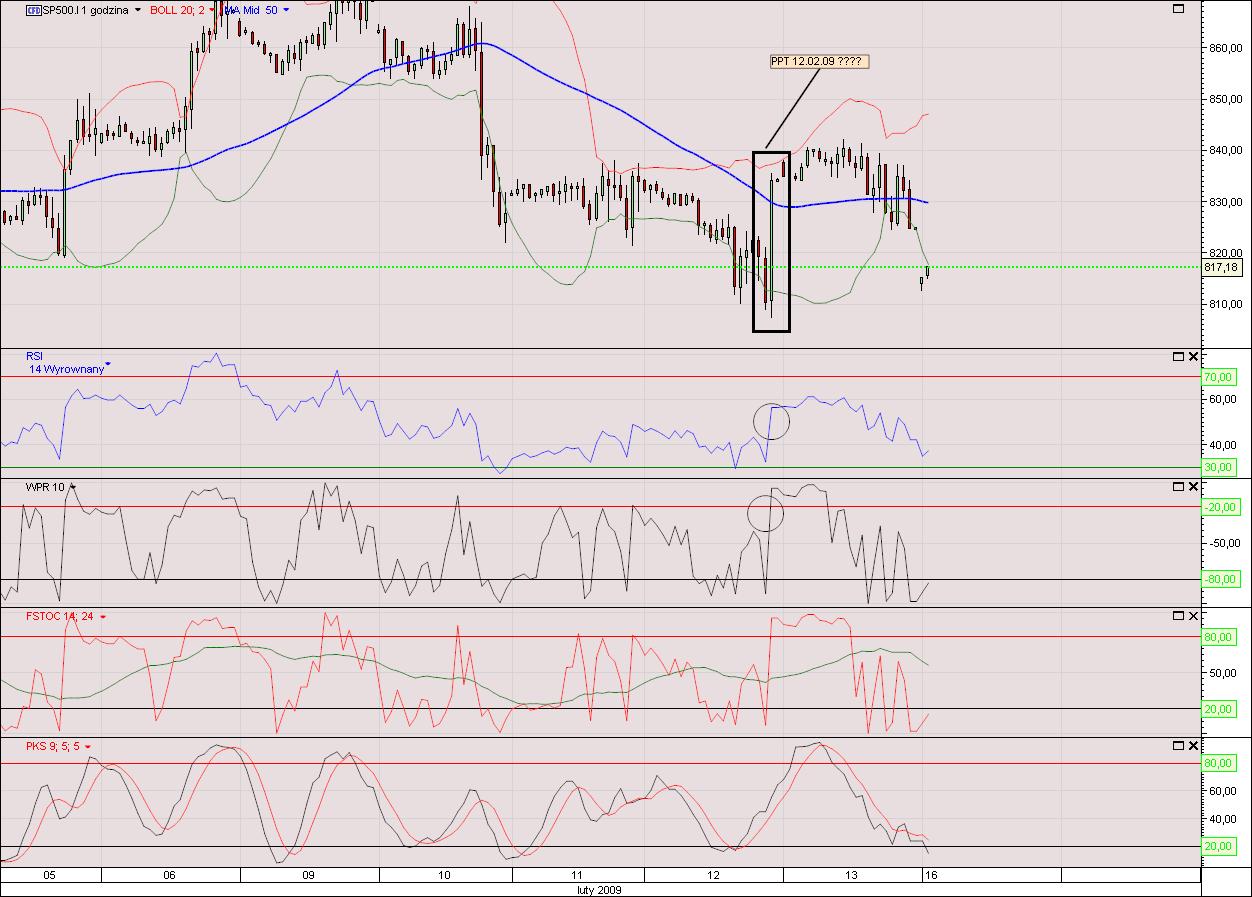Click the RSI indicator title
Viewport: 1252px width, 897px height.
pyautogui.click(x=35, y=356)
